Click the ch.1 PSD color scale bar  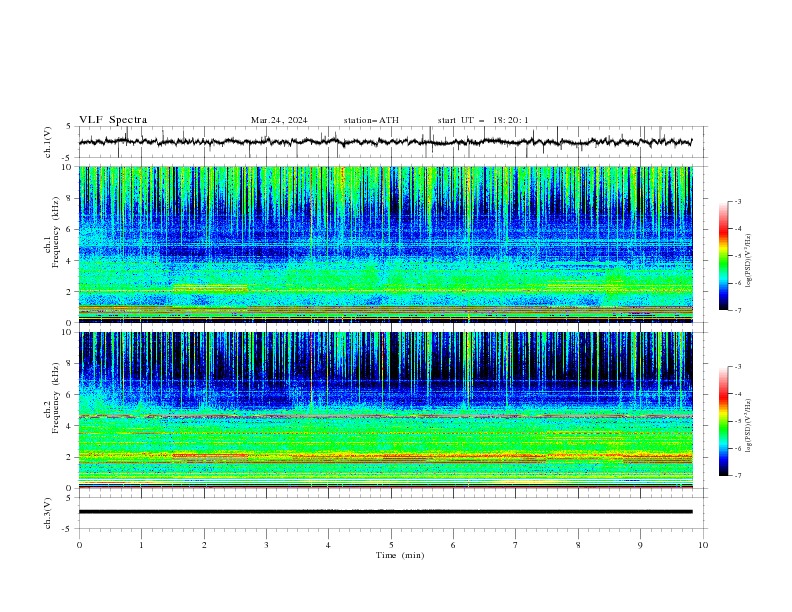(x=723, y=256)
